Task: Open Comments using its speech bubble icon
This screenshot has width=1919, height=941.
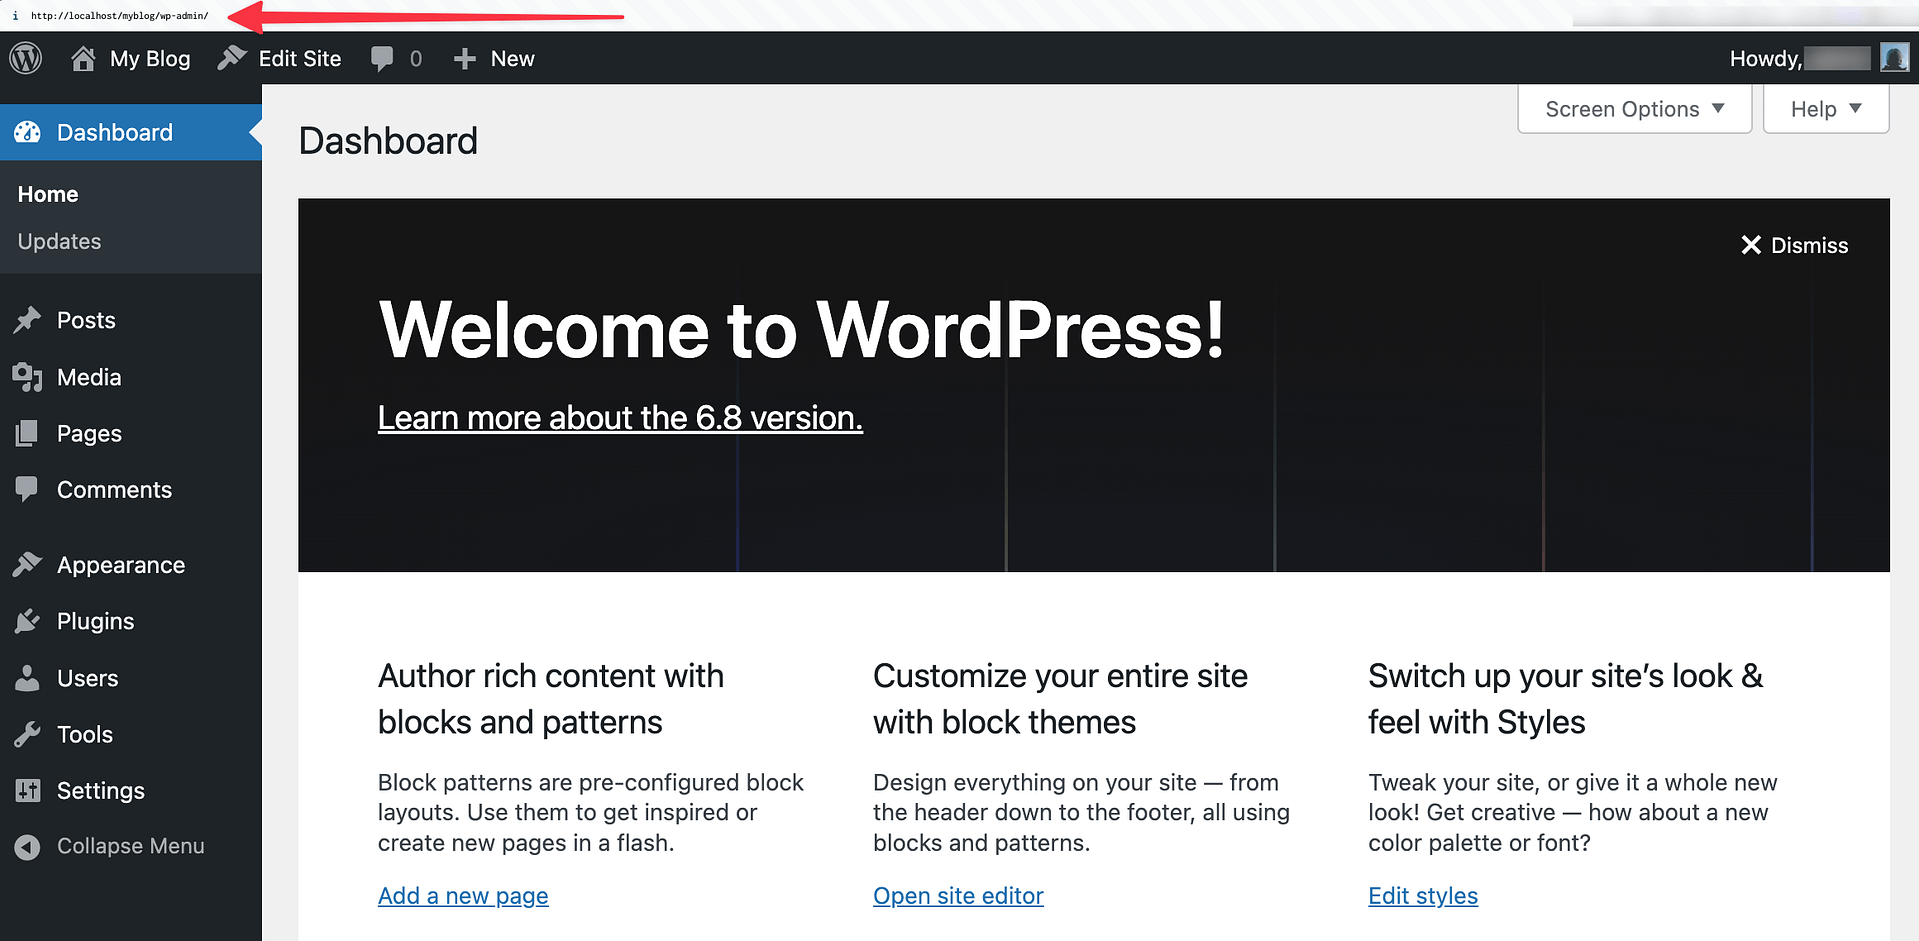Action: click(x=28, y=489)
